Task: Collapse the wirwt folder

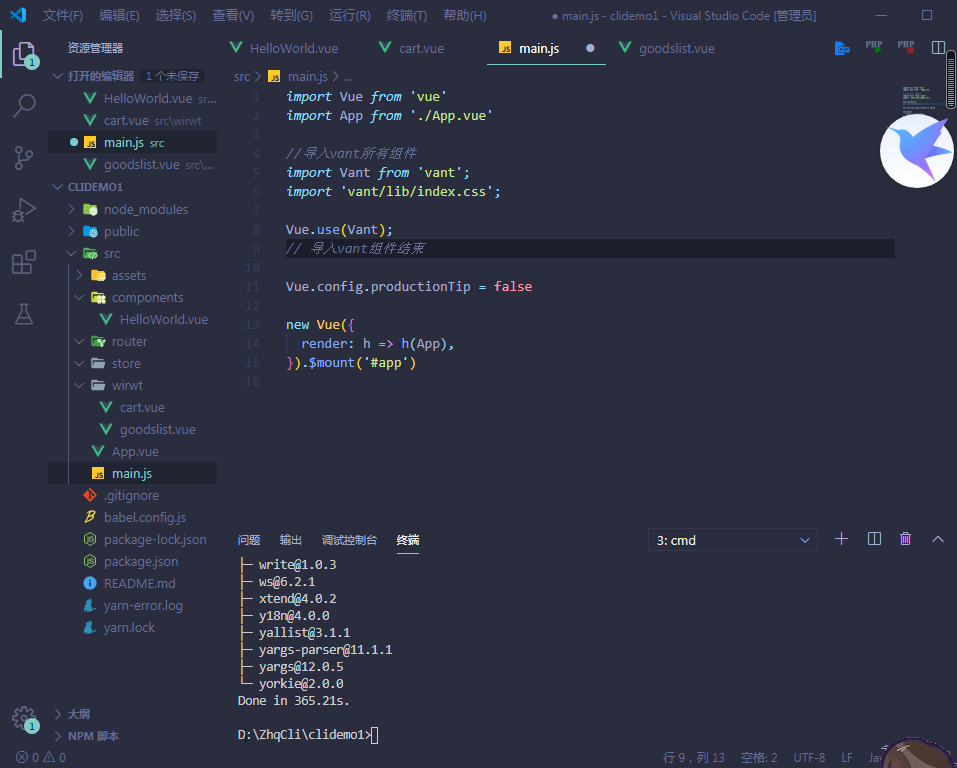Action: click(79, 385)
